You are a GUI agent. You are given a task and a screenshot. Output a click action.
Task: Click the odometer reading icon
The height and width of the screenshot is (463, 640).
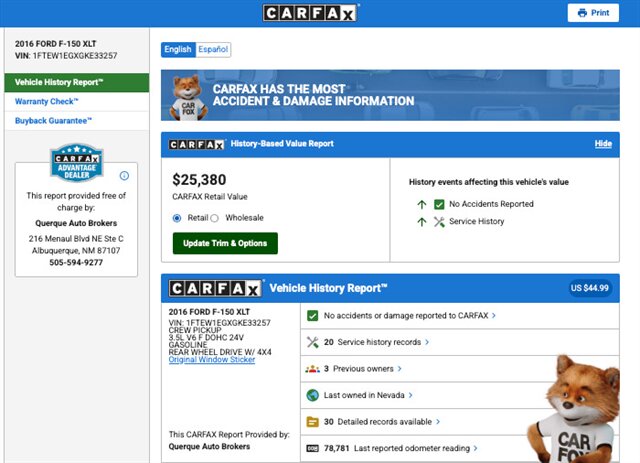pyautogui.click(x=312, y=449)
